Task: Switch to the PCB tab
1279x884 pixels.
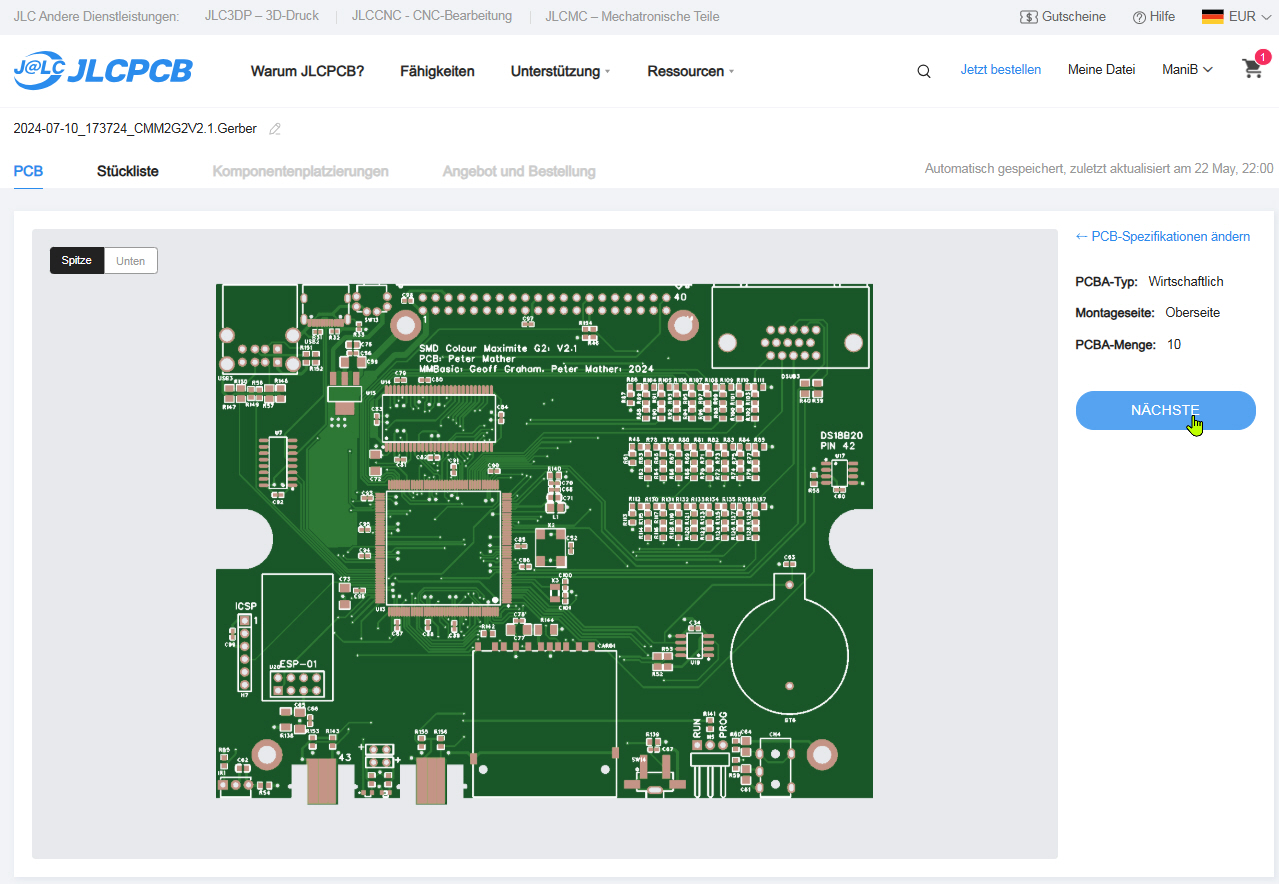Action: tap(28, 171)
